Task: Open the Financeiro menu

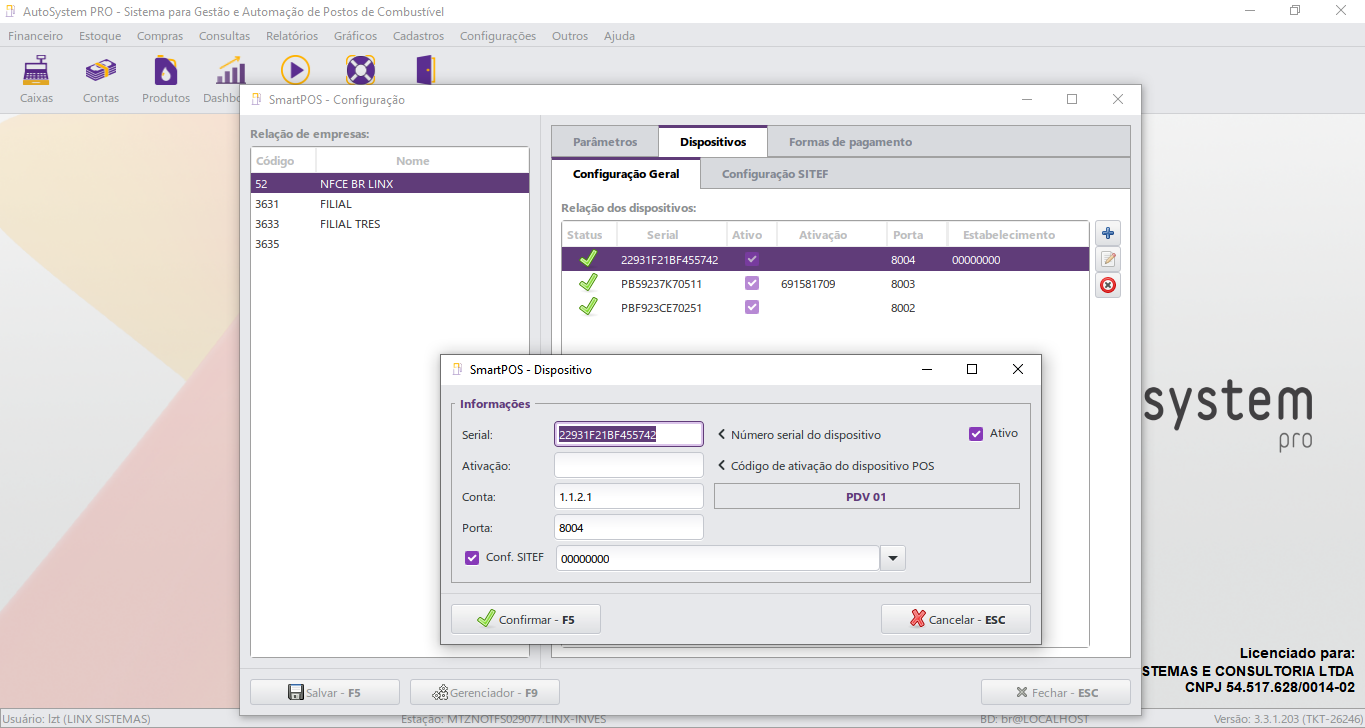Action: [x=35, y=36]
